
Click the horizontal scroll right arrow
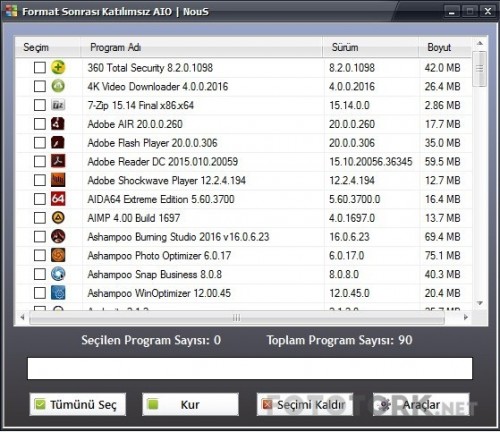(466, 317)
